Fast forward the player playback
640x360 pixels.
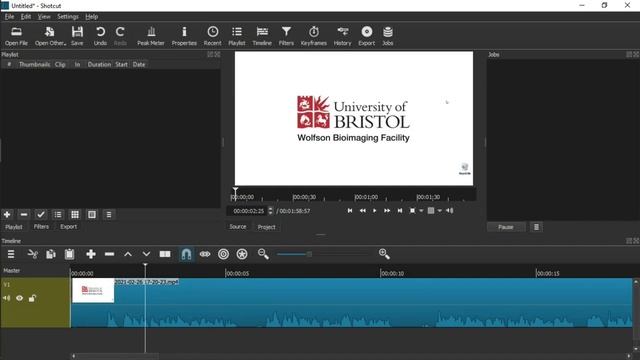coord(387,211)
